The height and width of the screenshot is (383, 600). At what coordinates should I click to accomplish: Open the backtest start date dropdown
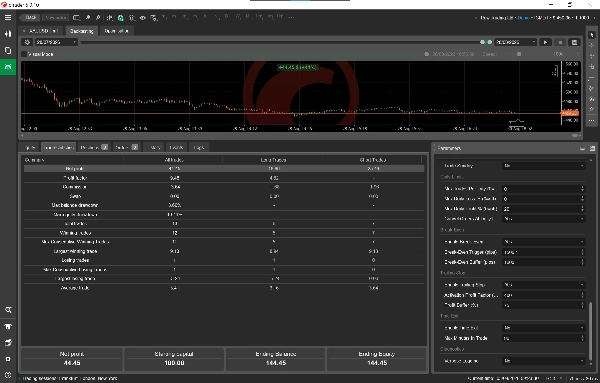pos(56,42)
